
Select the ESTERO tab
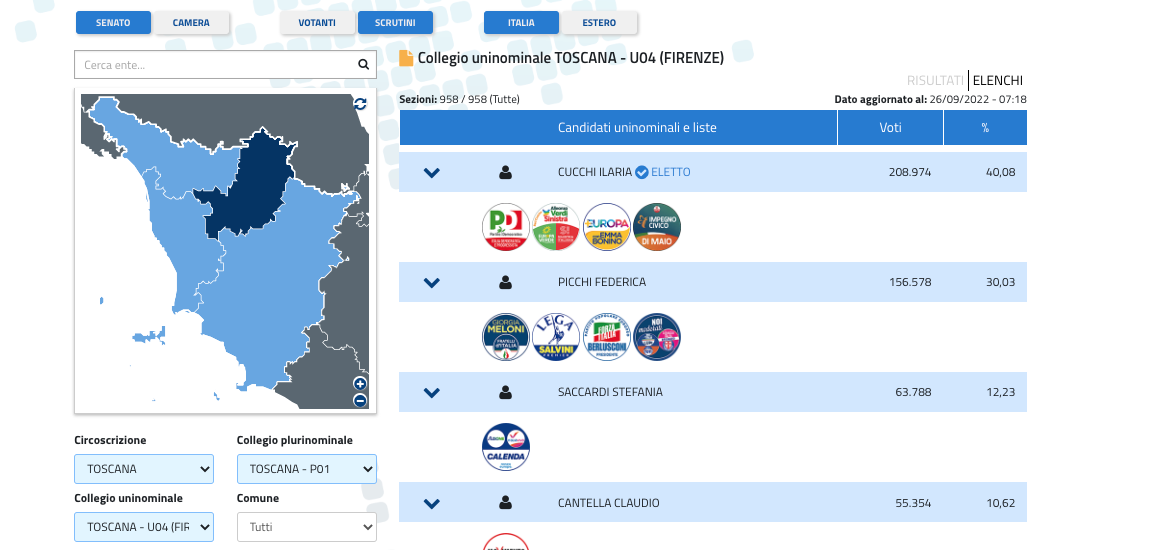599,23
